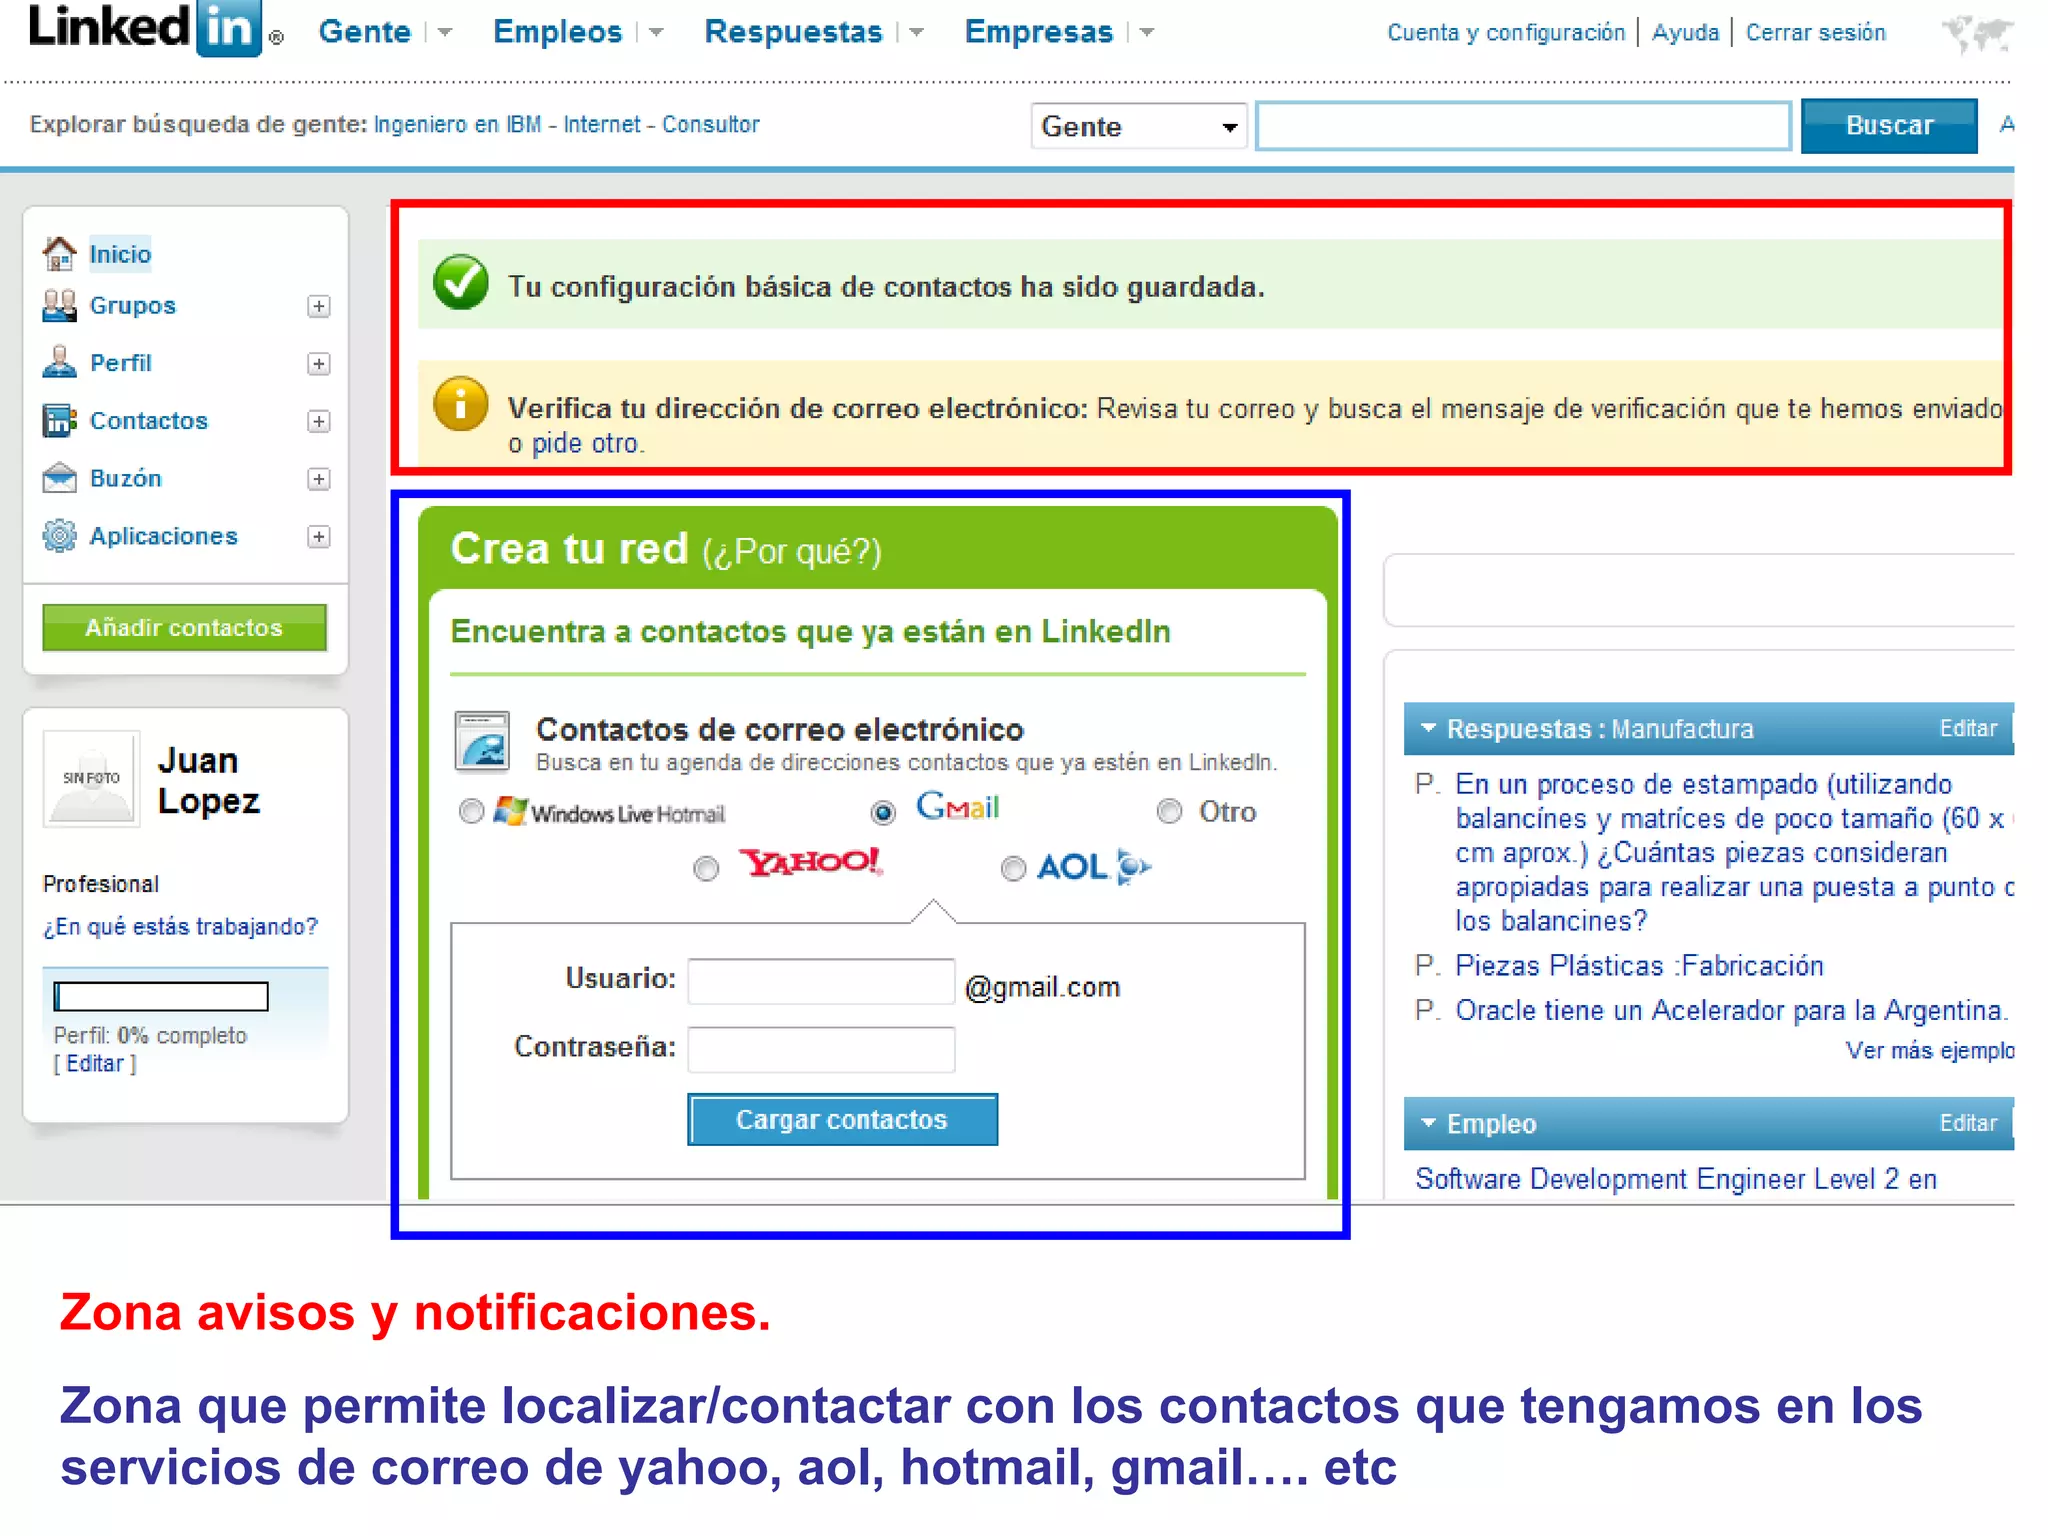Click the Inicio house icon
This screenshot has height=1536, width=2048.
click(x=59, y=253)
